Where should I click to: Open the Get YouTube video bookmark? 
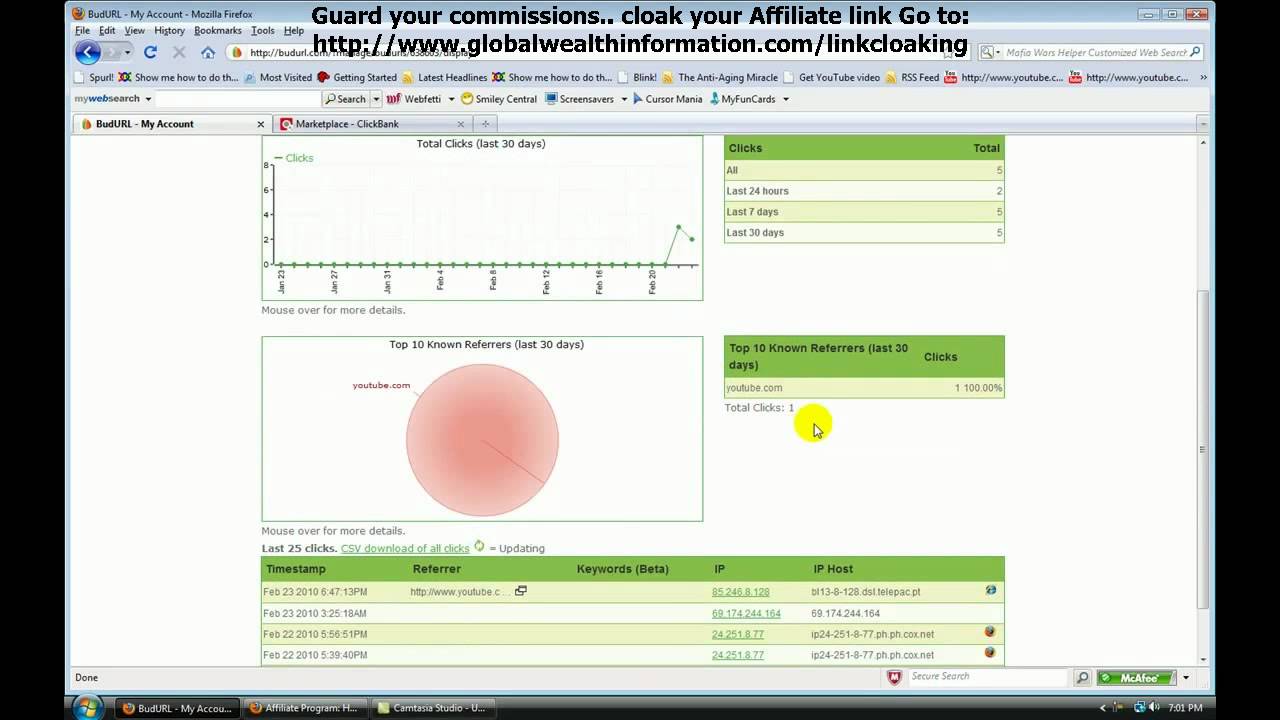[x=832, y=77]
